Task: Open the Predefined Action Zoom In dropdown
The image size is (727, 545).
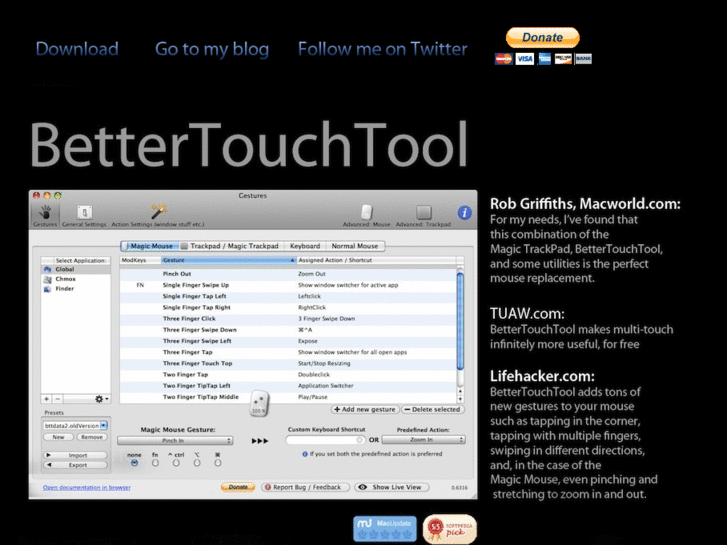Action: click(x=423, y=440)
